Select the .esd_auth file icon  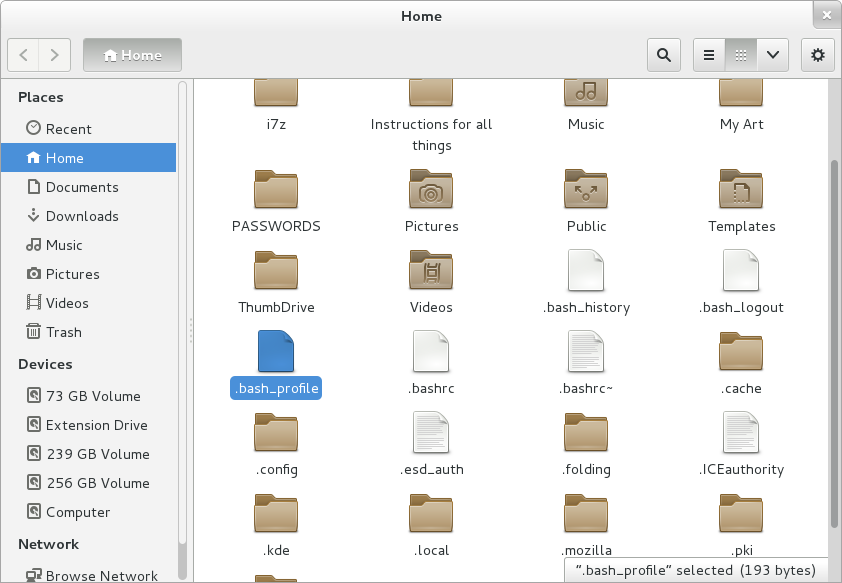point(431,432)
